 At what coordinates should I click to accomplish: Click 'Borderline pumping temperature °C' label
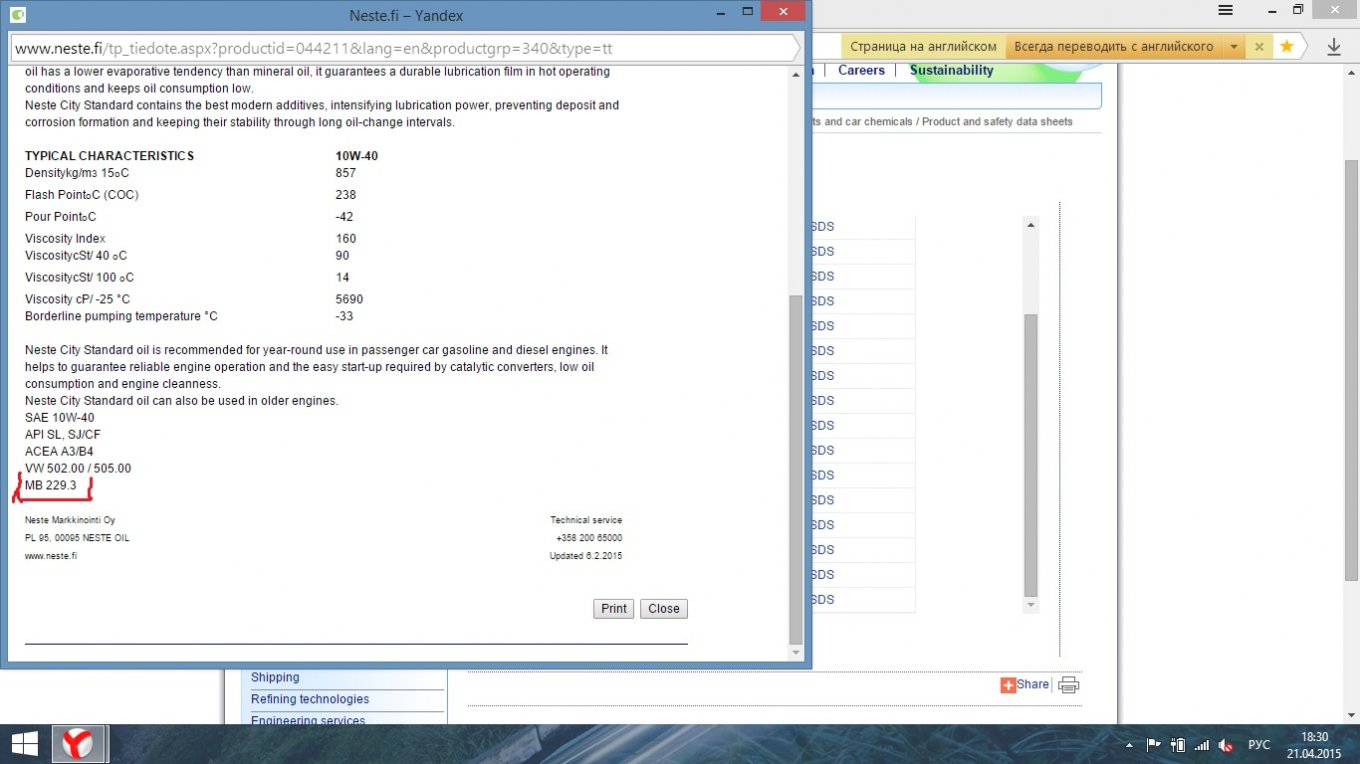click(121, 317)
